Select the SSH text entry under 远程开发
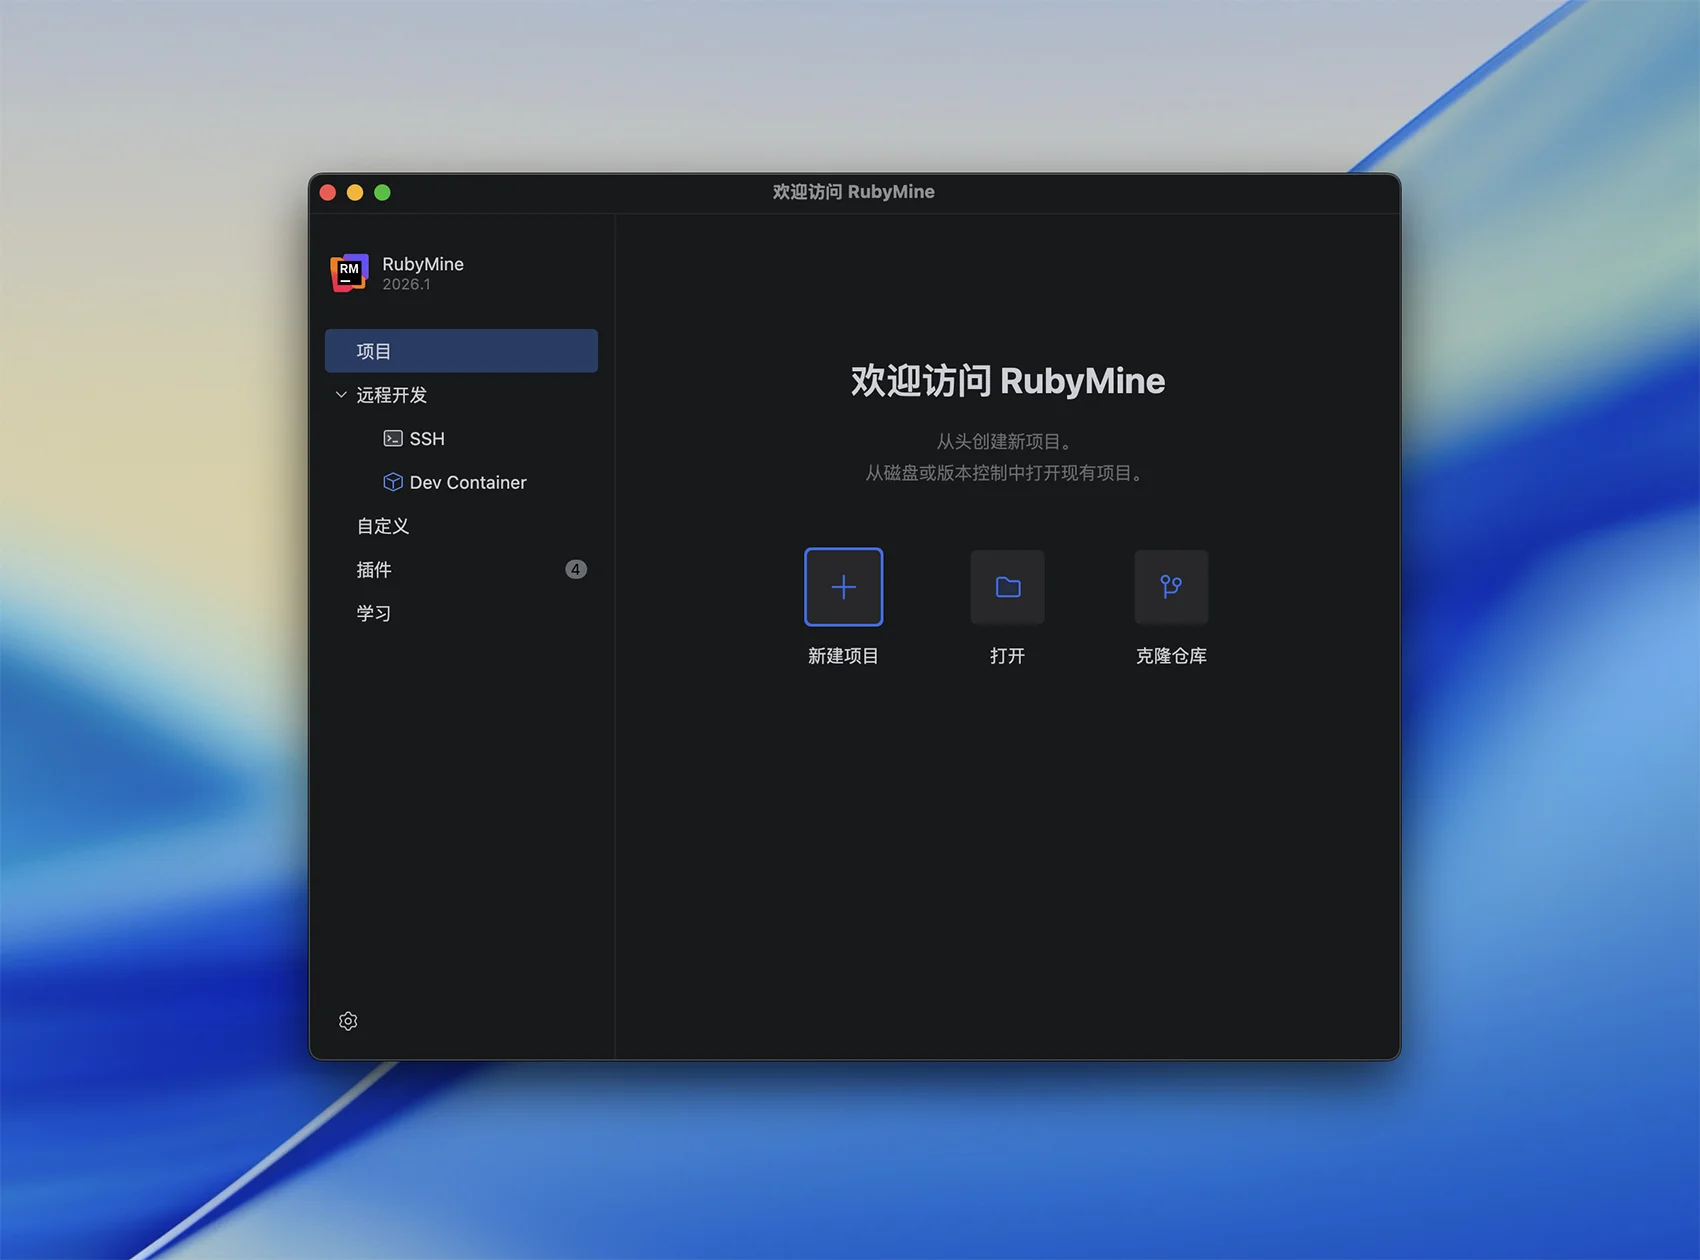The width and height of the screenshot is (1700, 1260). 427,439
